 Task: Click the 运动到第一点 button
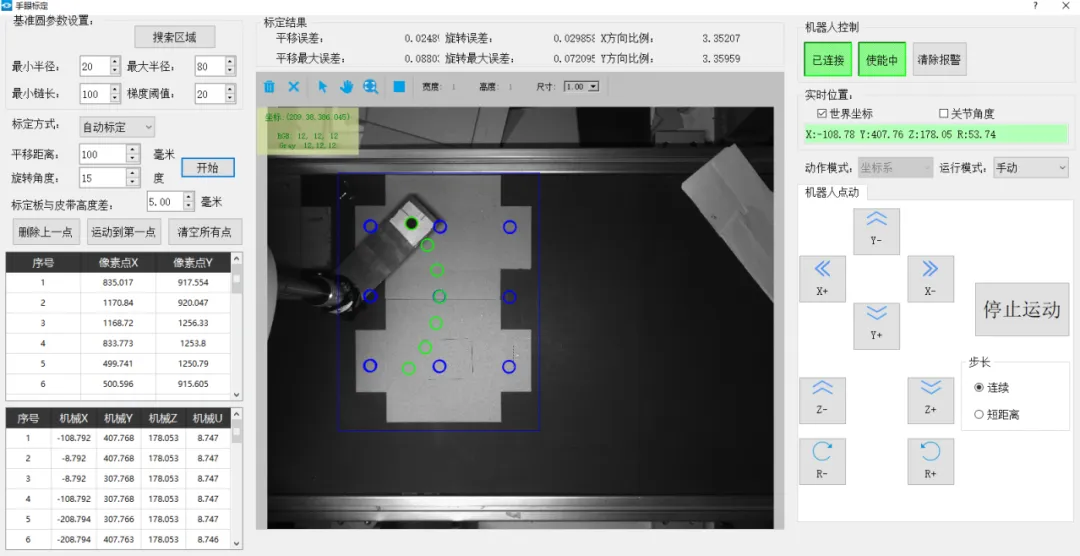(124, 232)
